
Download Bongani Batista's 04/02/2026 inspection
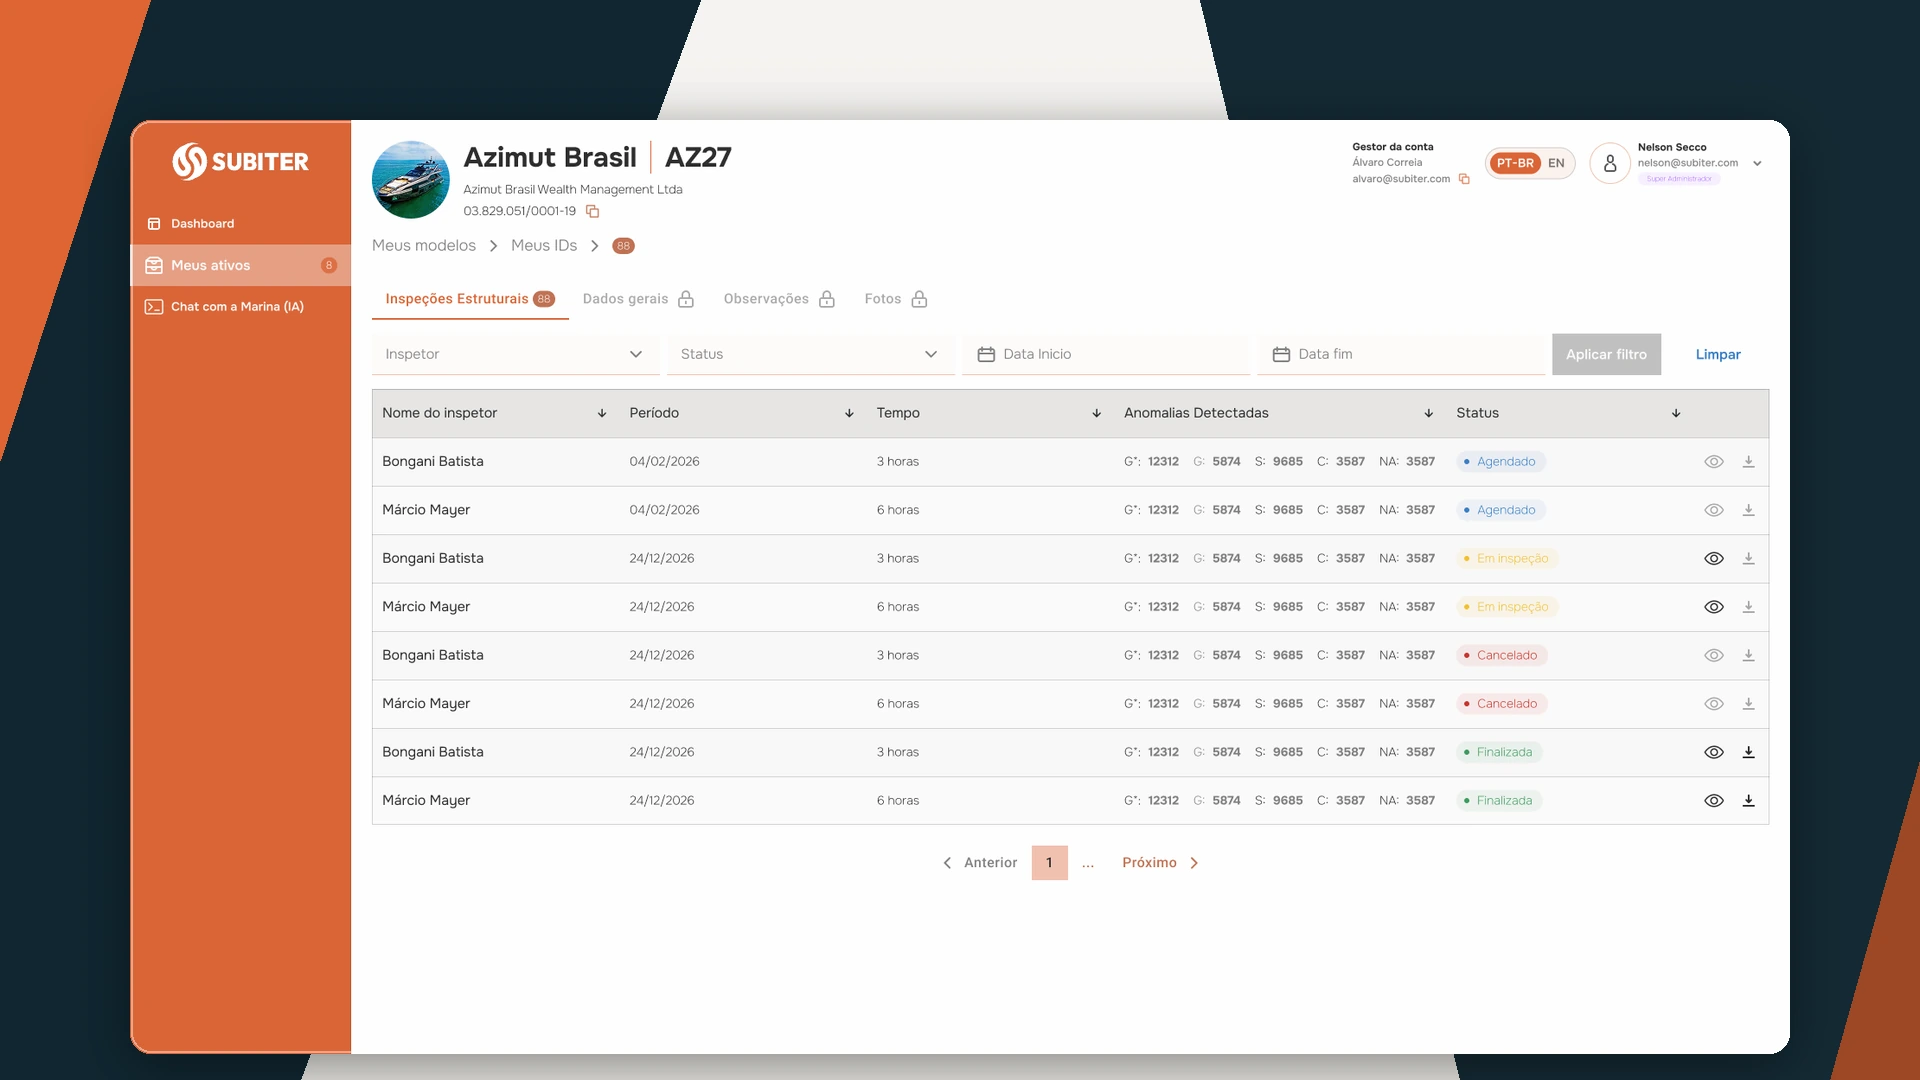click(1748, 462)
